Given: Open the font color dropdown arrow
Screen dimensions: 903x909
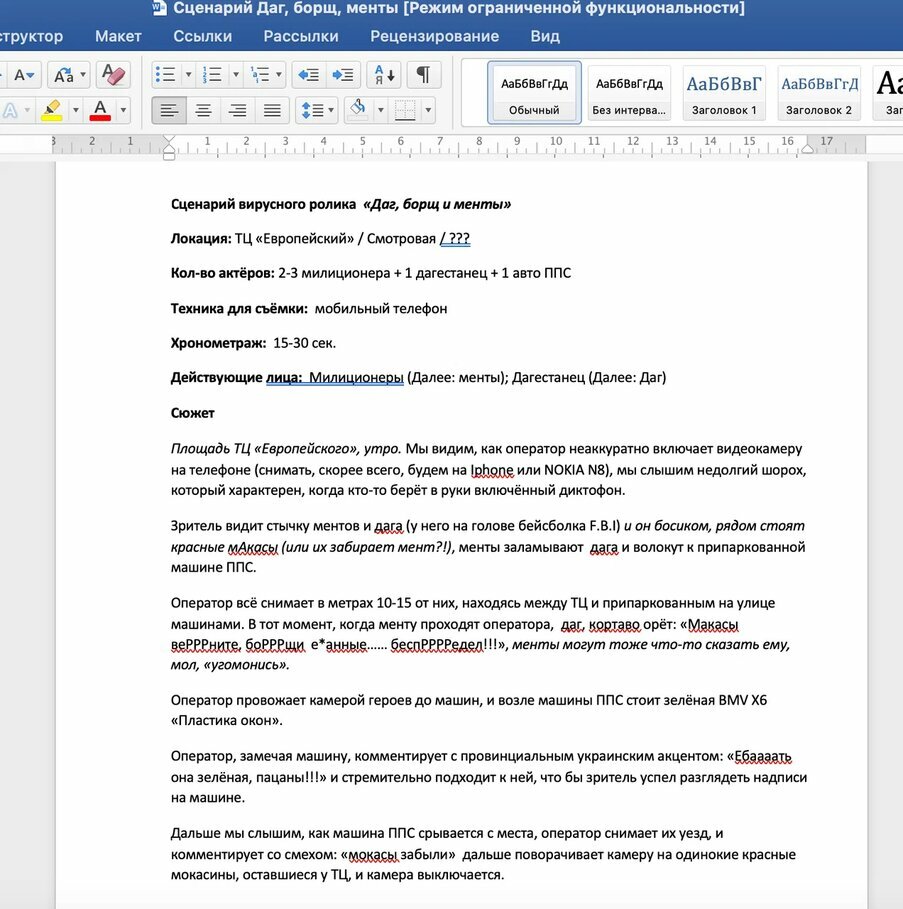Looking at the screenshot, I should pyautogui.click(x=123, y=110).
